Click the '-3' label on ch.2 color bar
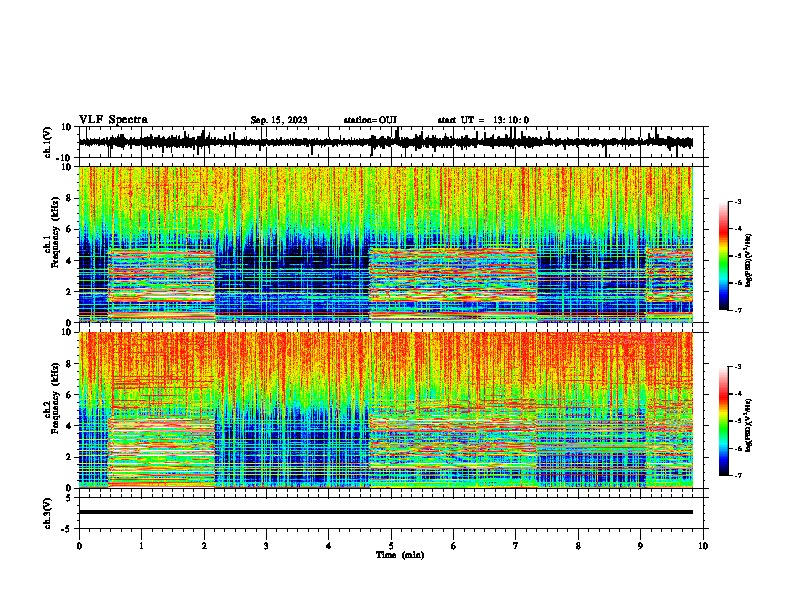The width and height of the screenshot is (792, 612). pos(737,367)
